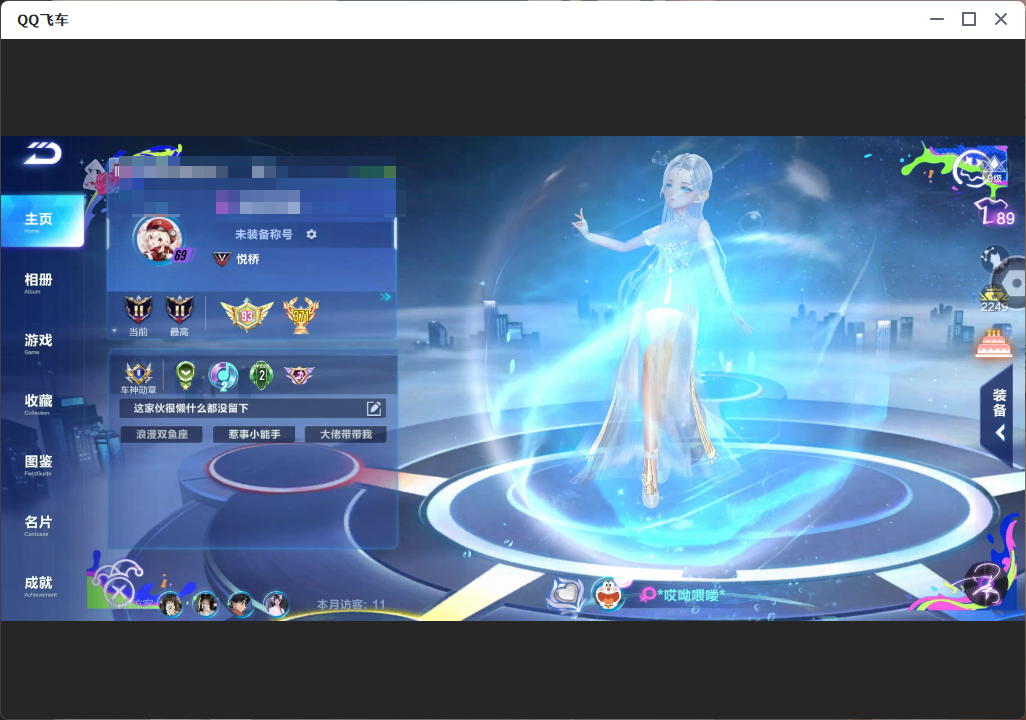Click the V badge next to 悦桥
The width and height of the screenshot is (1026, 720).
(222, 259)
